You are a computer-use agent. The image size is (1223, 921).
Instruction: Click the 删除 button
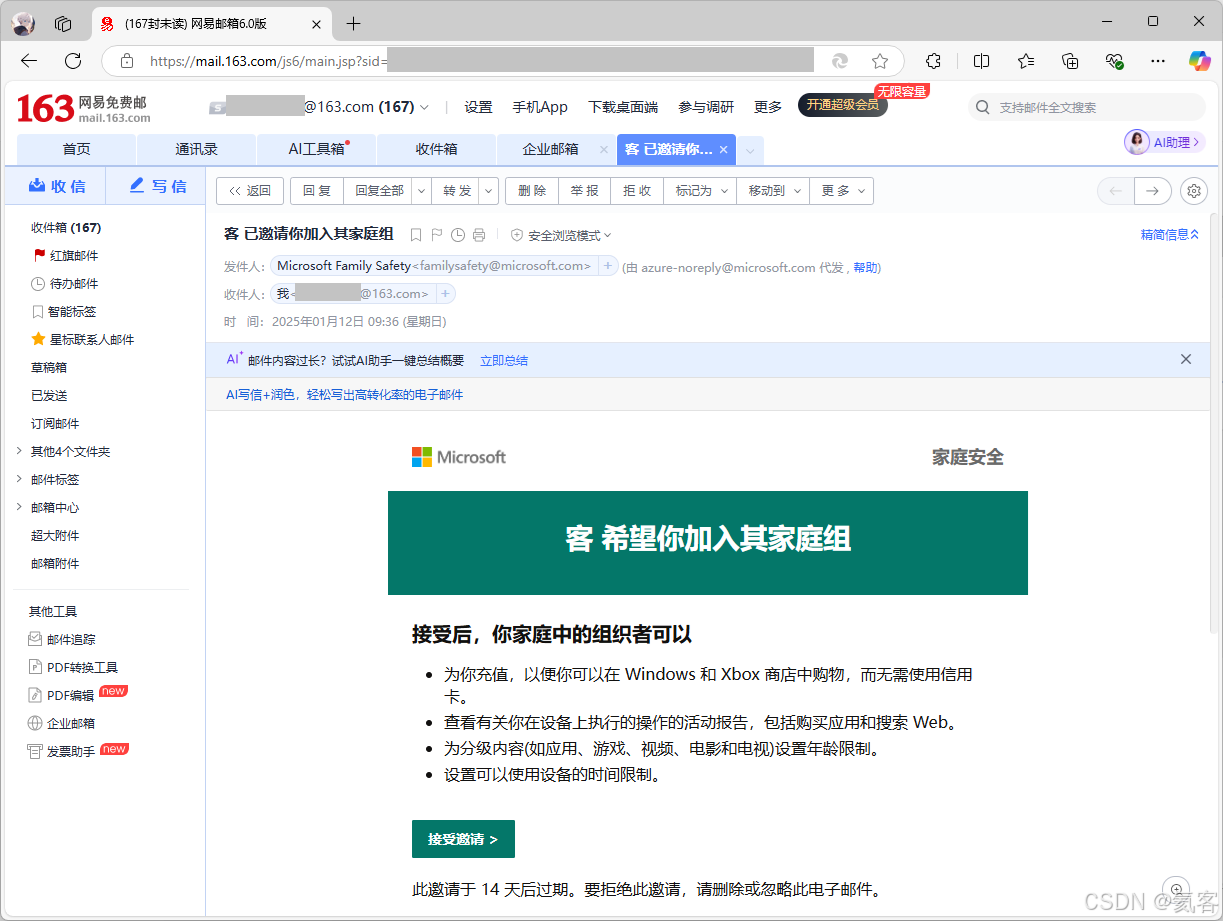532,191
